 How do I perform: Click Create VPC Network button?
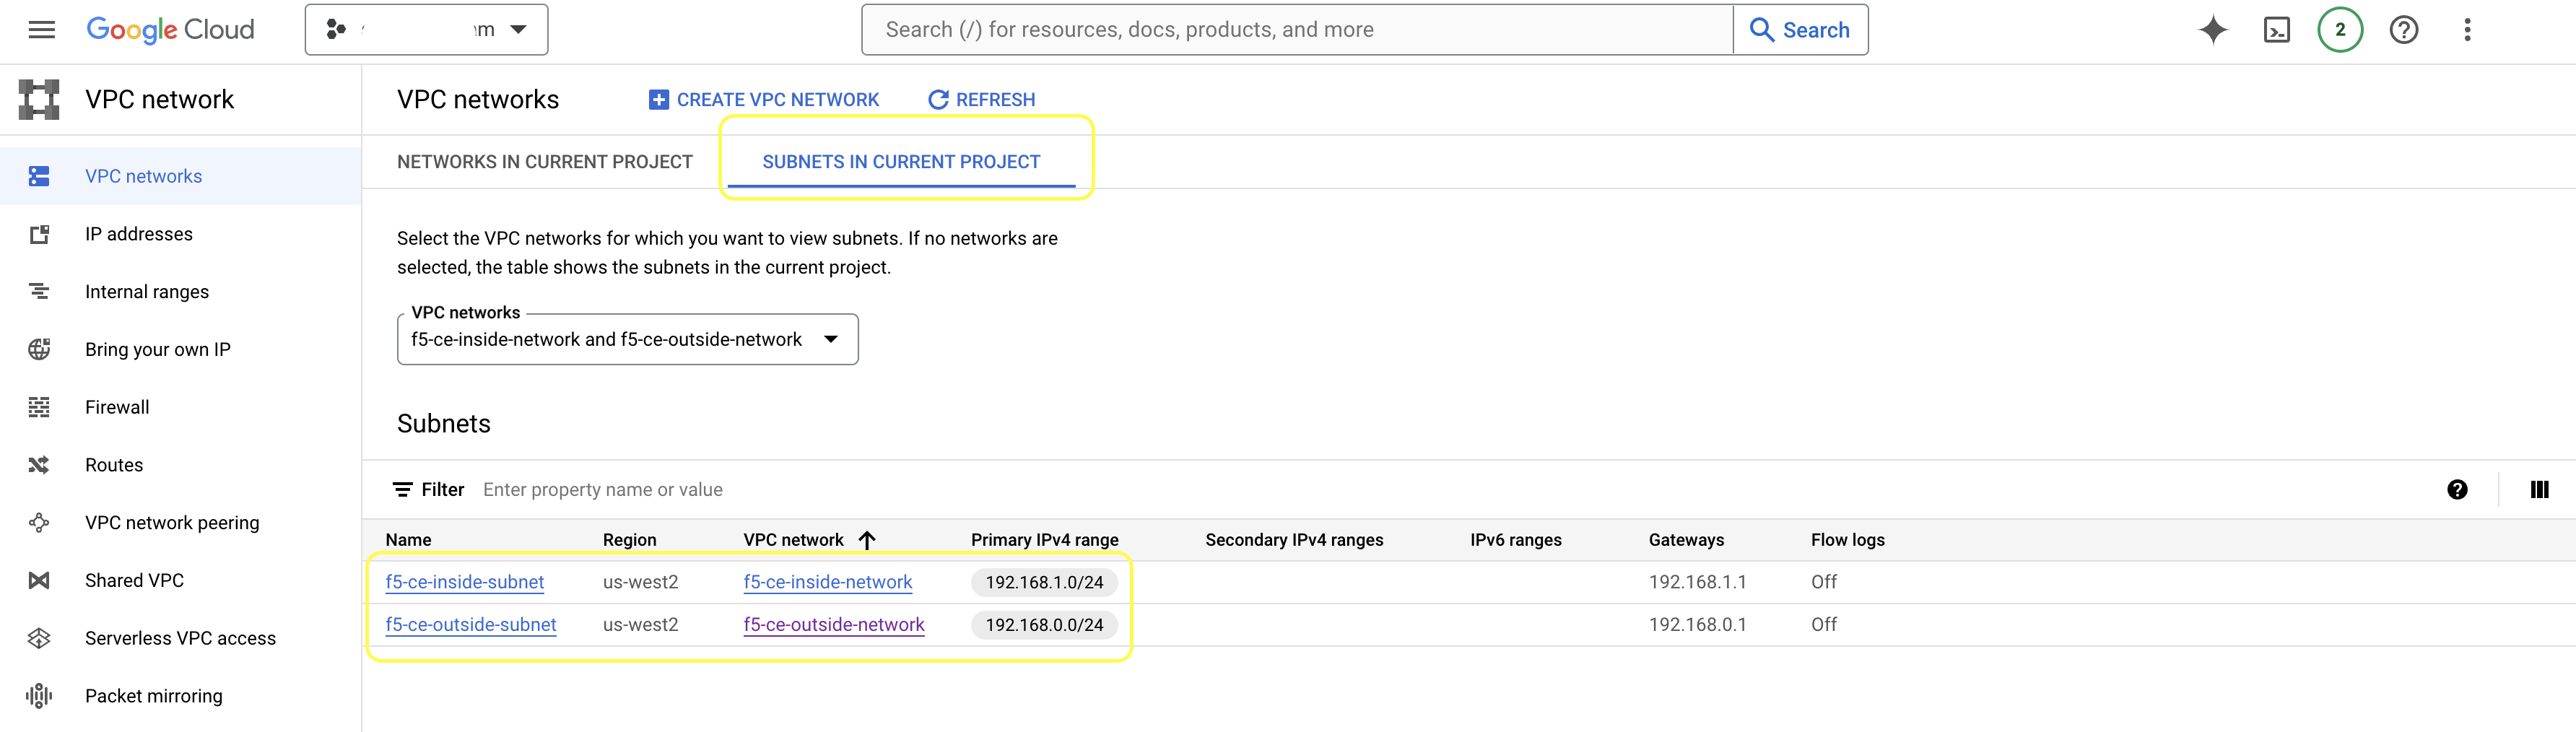pyautogui.click(x=764, y=100)
